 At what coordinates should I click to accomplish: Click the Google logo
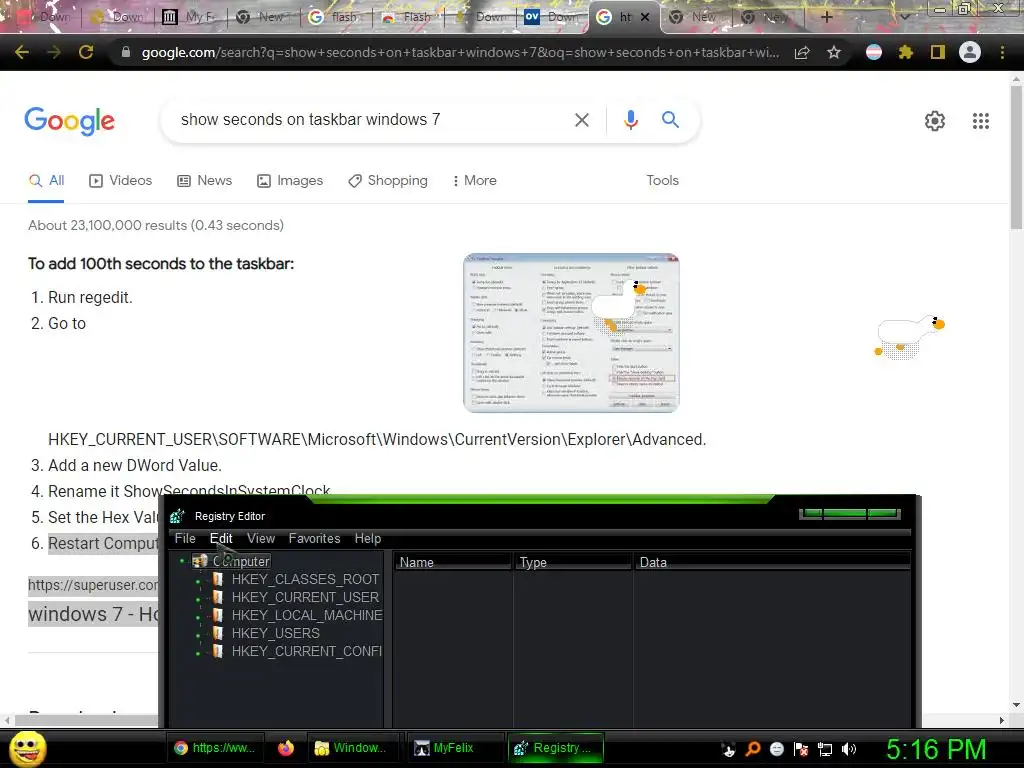pyautogui.click(x=69, y=121)
